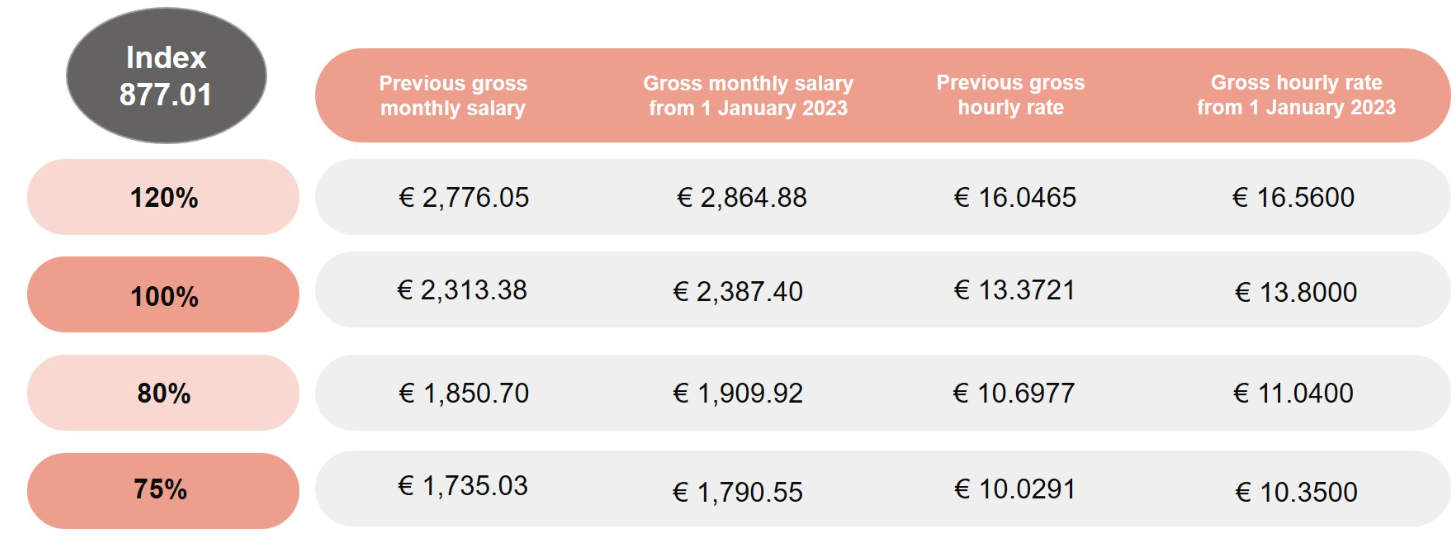
Task: Click the € 16.0465 hourly rate
Action: coord(1015,198)
